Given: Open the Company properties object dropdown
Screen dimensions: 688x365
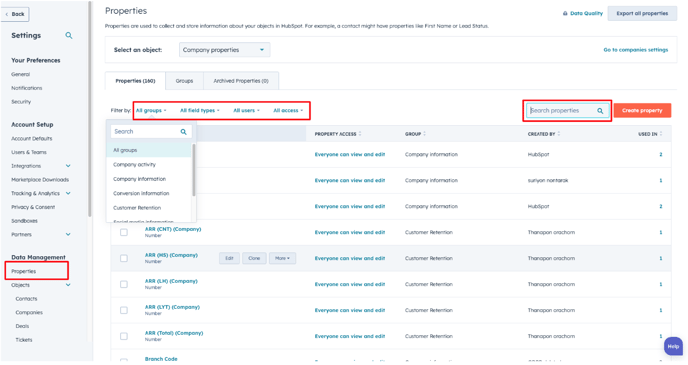Looking at the screenshot, I should [224, 50].
